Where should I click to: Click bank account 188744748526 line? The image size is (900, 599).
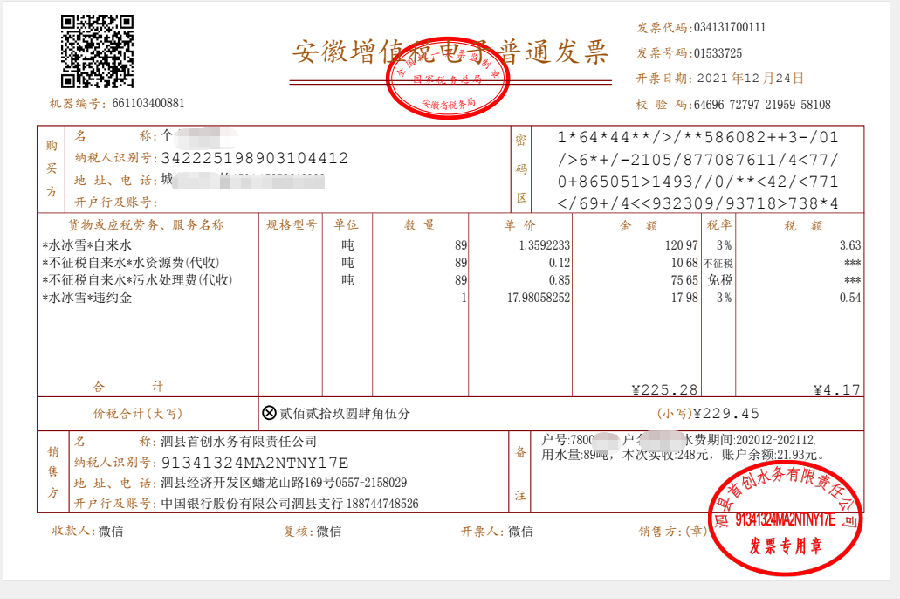pyautogui.click(x=289, y=504)
